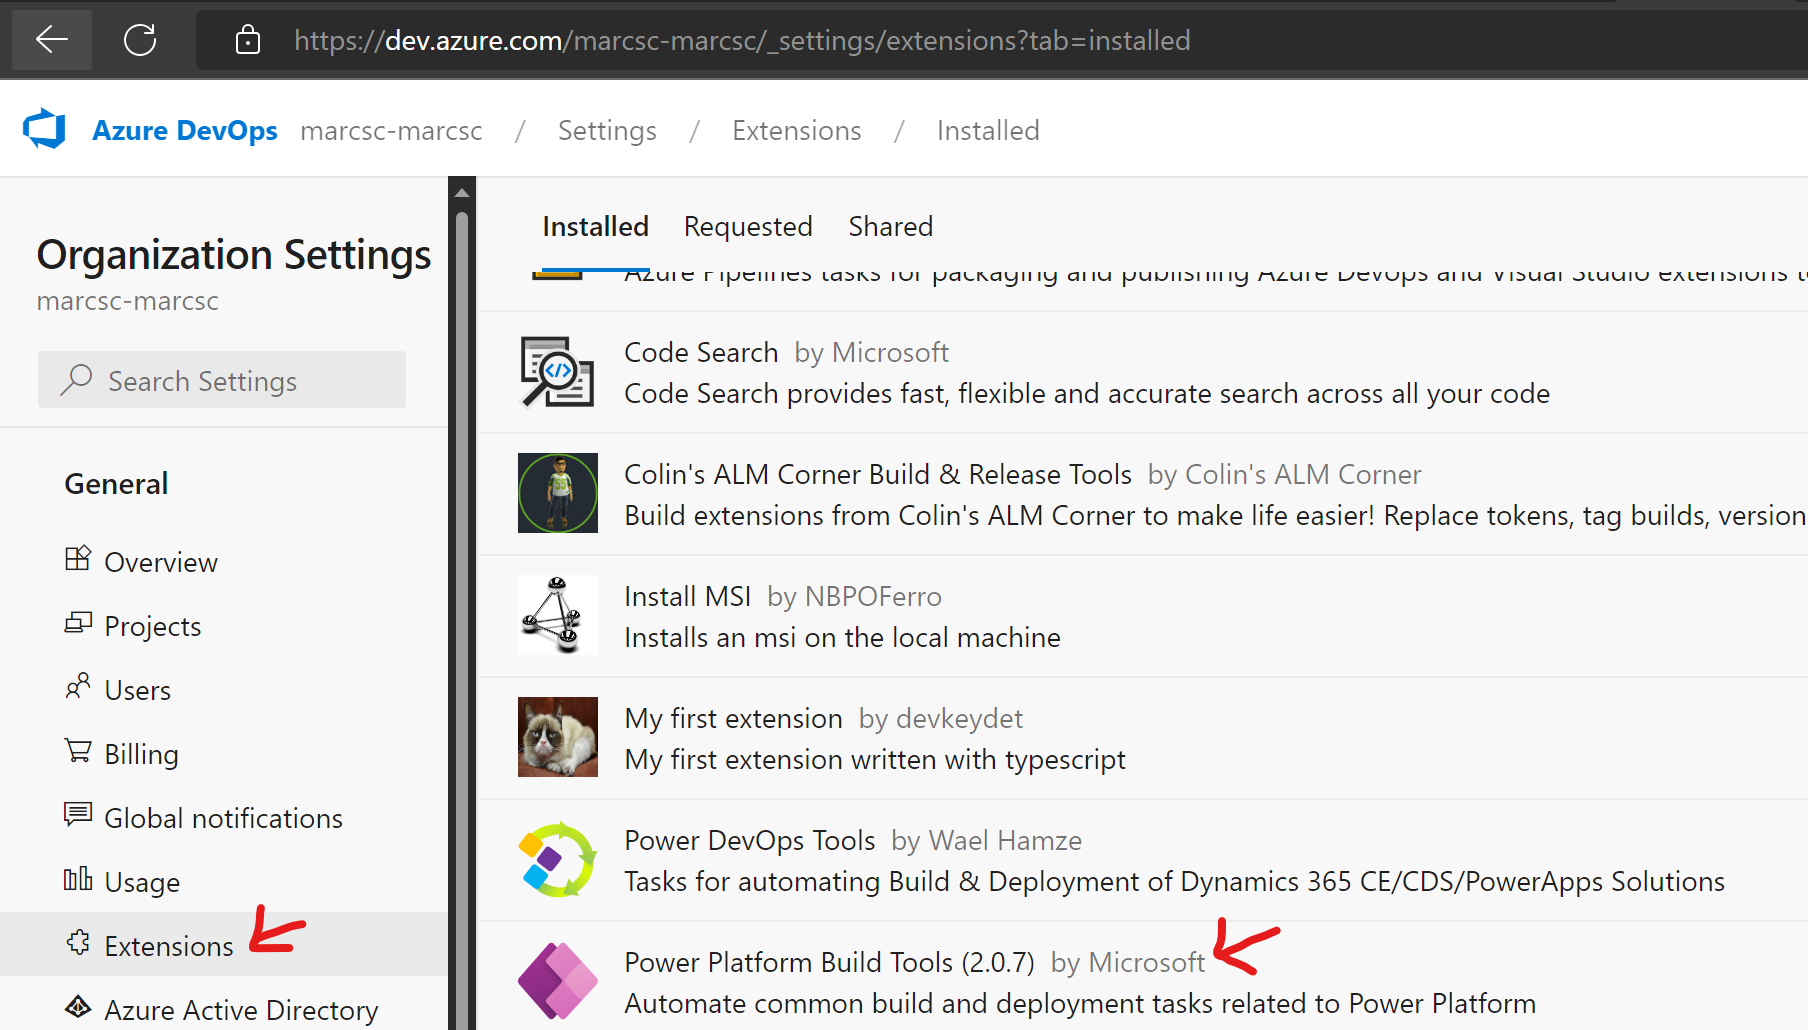This screenshot has height=1030, width=1808.
Task: Click the Colin's ALM Corner avatar icon
Action: [x=557, y=493]
